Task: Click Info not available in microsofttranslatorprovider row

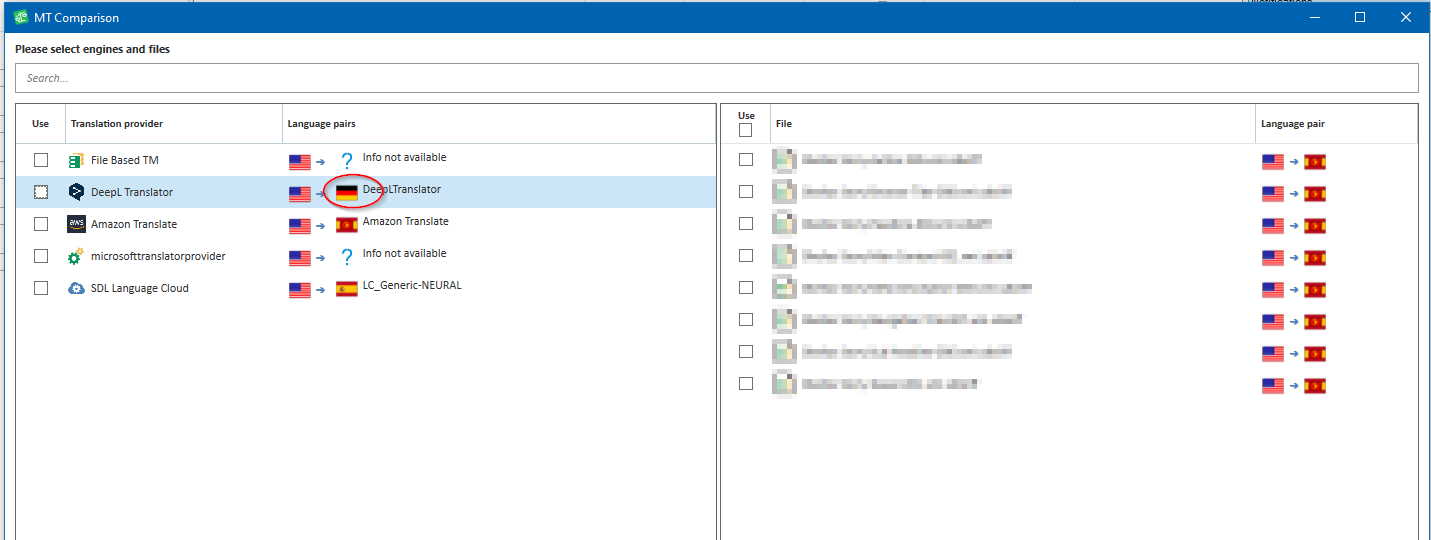Action: (404, 253)
